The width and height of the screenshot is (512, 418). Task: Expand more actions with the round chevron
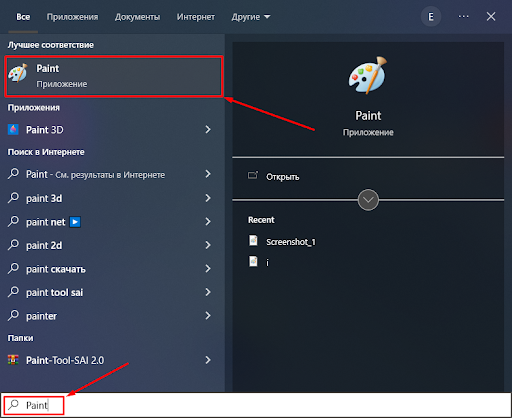368,200
